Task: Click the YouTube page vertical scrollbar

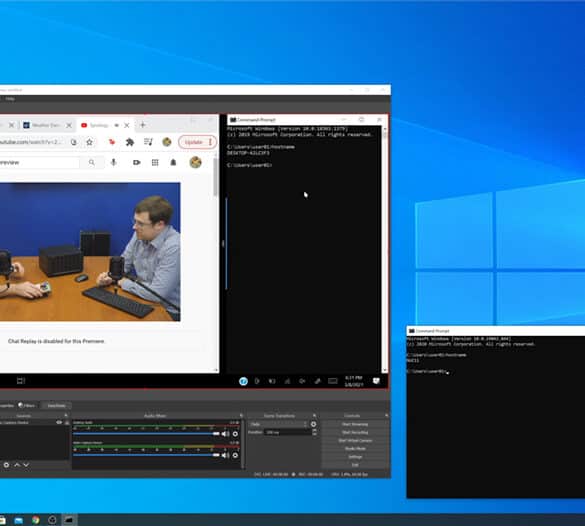Action: 216,178
